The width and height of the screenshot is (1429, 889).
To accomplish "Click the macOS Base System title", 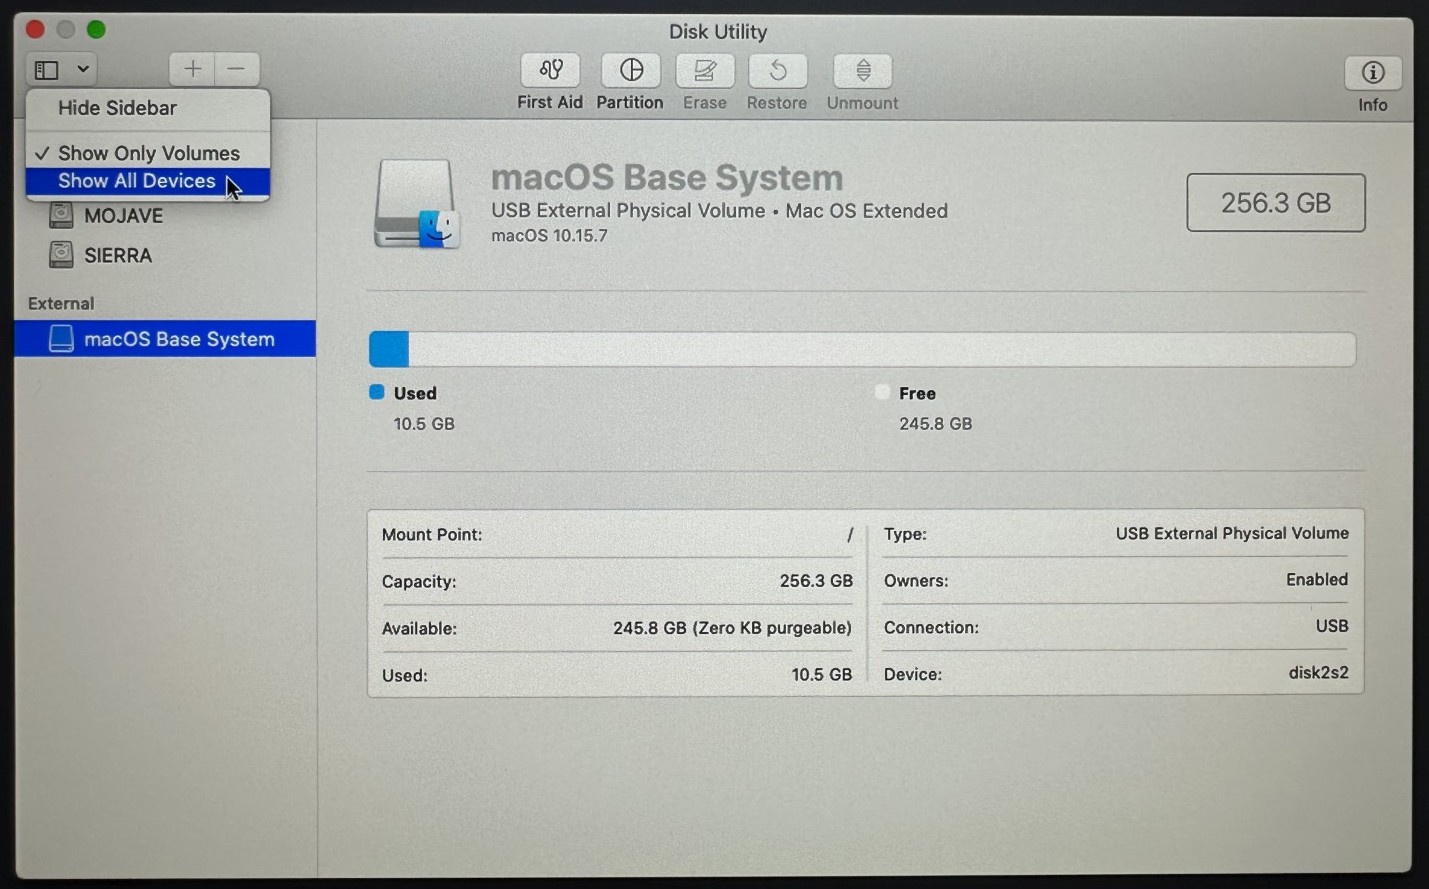I will pyautogui.click(x=667, y=178).
